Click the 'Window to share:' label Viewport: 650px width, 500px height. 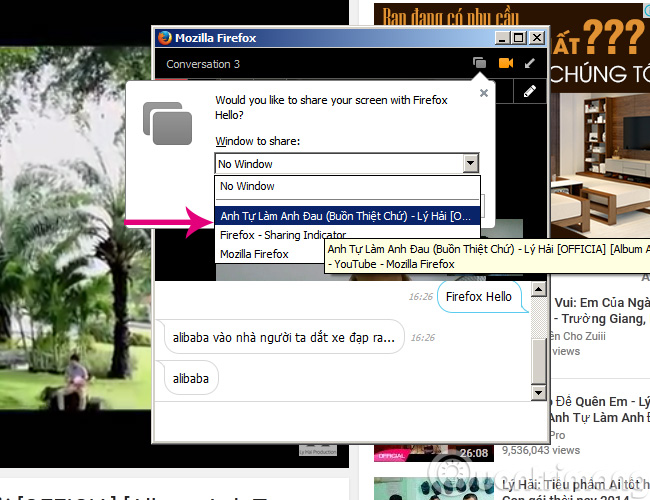pos(257,141)
